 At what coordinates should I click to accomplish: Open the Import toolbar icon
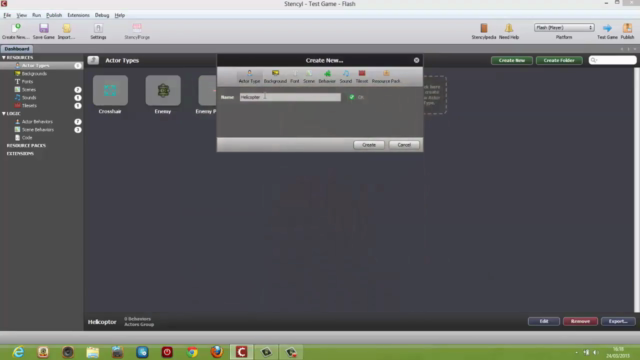pos(66,31)
